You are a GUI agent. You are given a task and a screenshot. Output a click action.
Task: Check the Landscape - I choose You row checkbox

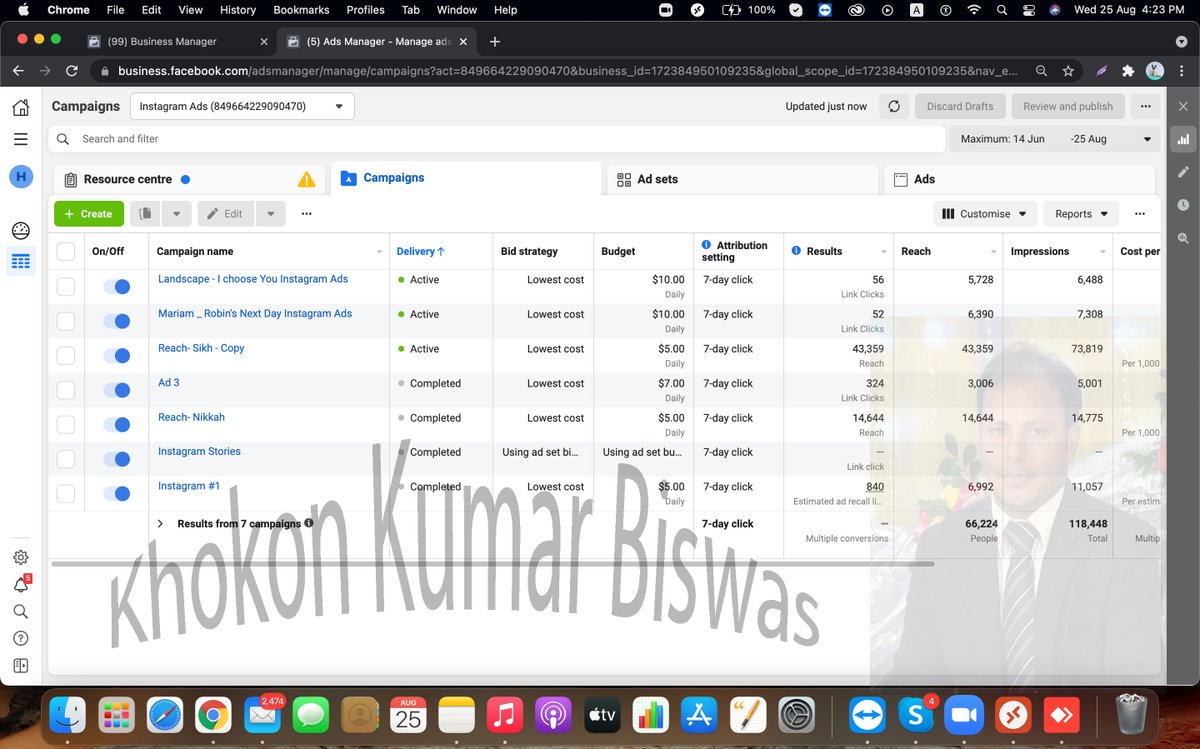[66, 286]
